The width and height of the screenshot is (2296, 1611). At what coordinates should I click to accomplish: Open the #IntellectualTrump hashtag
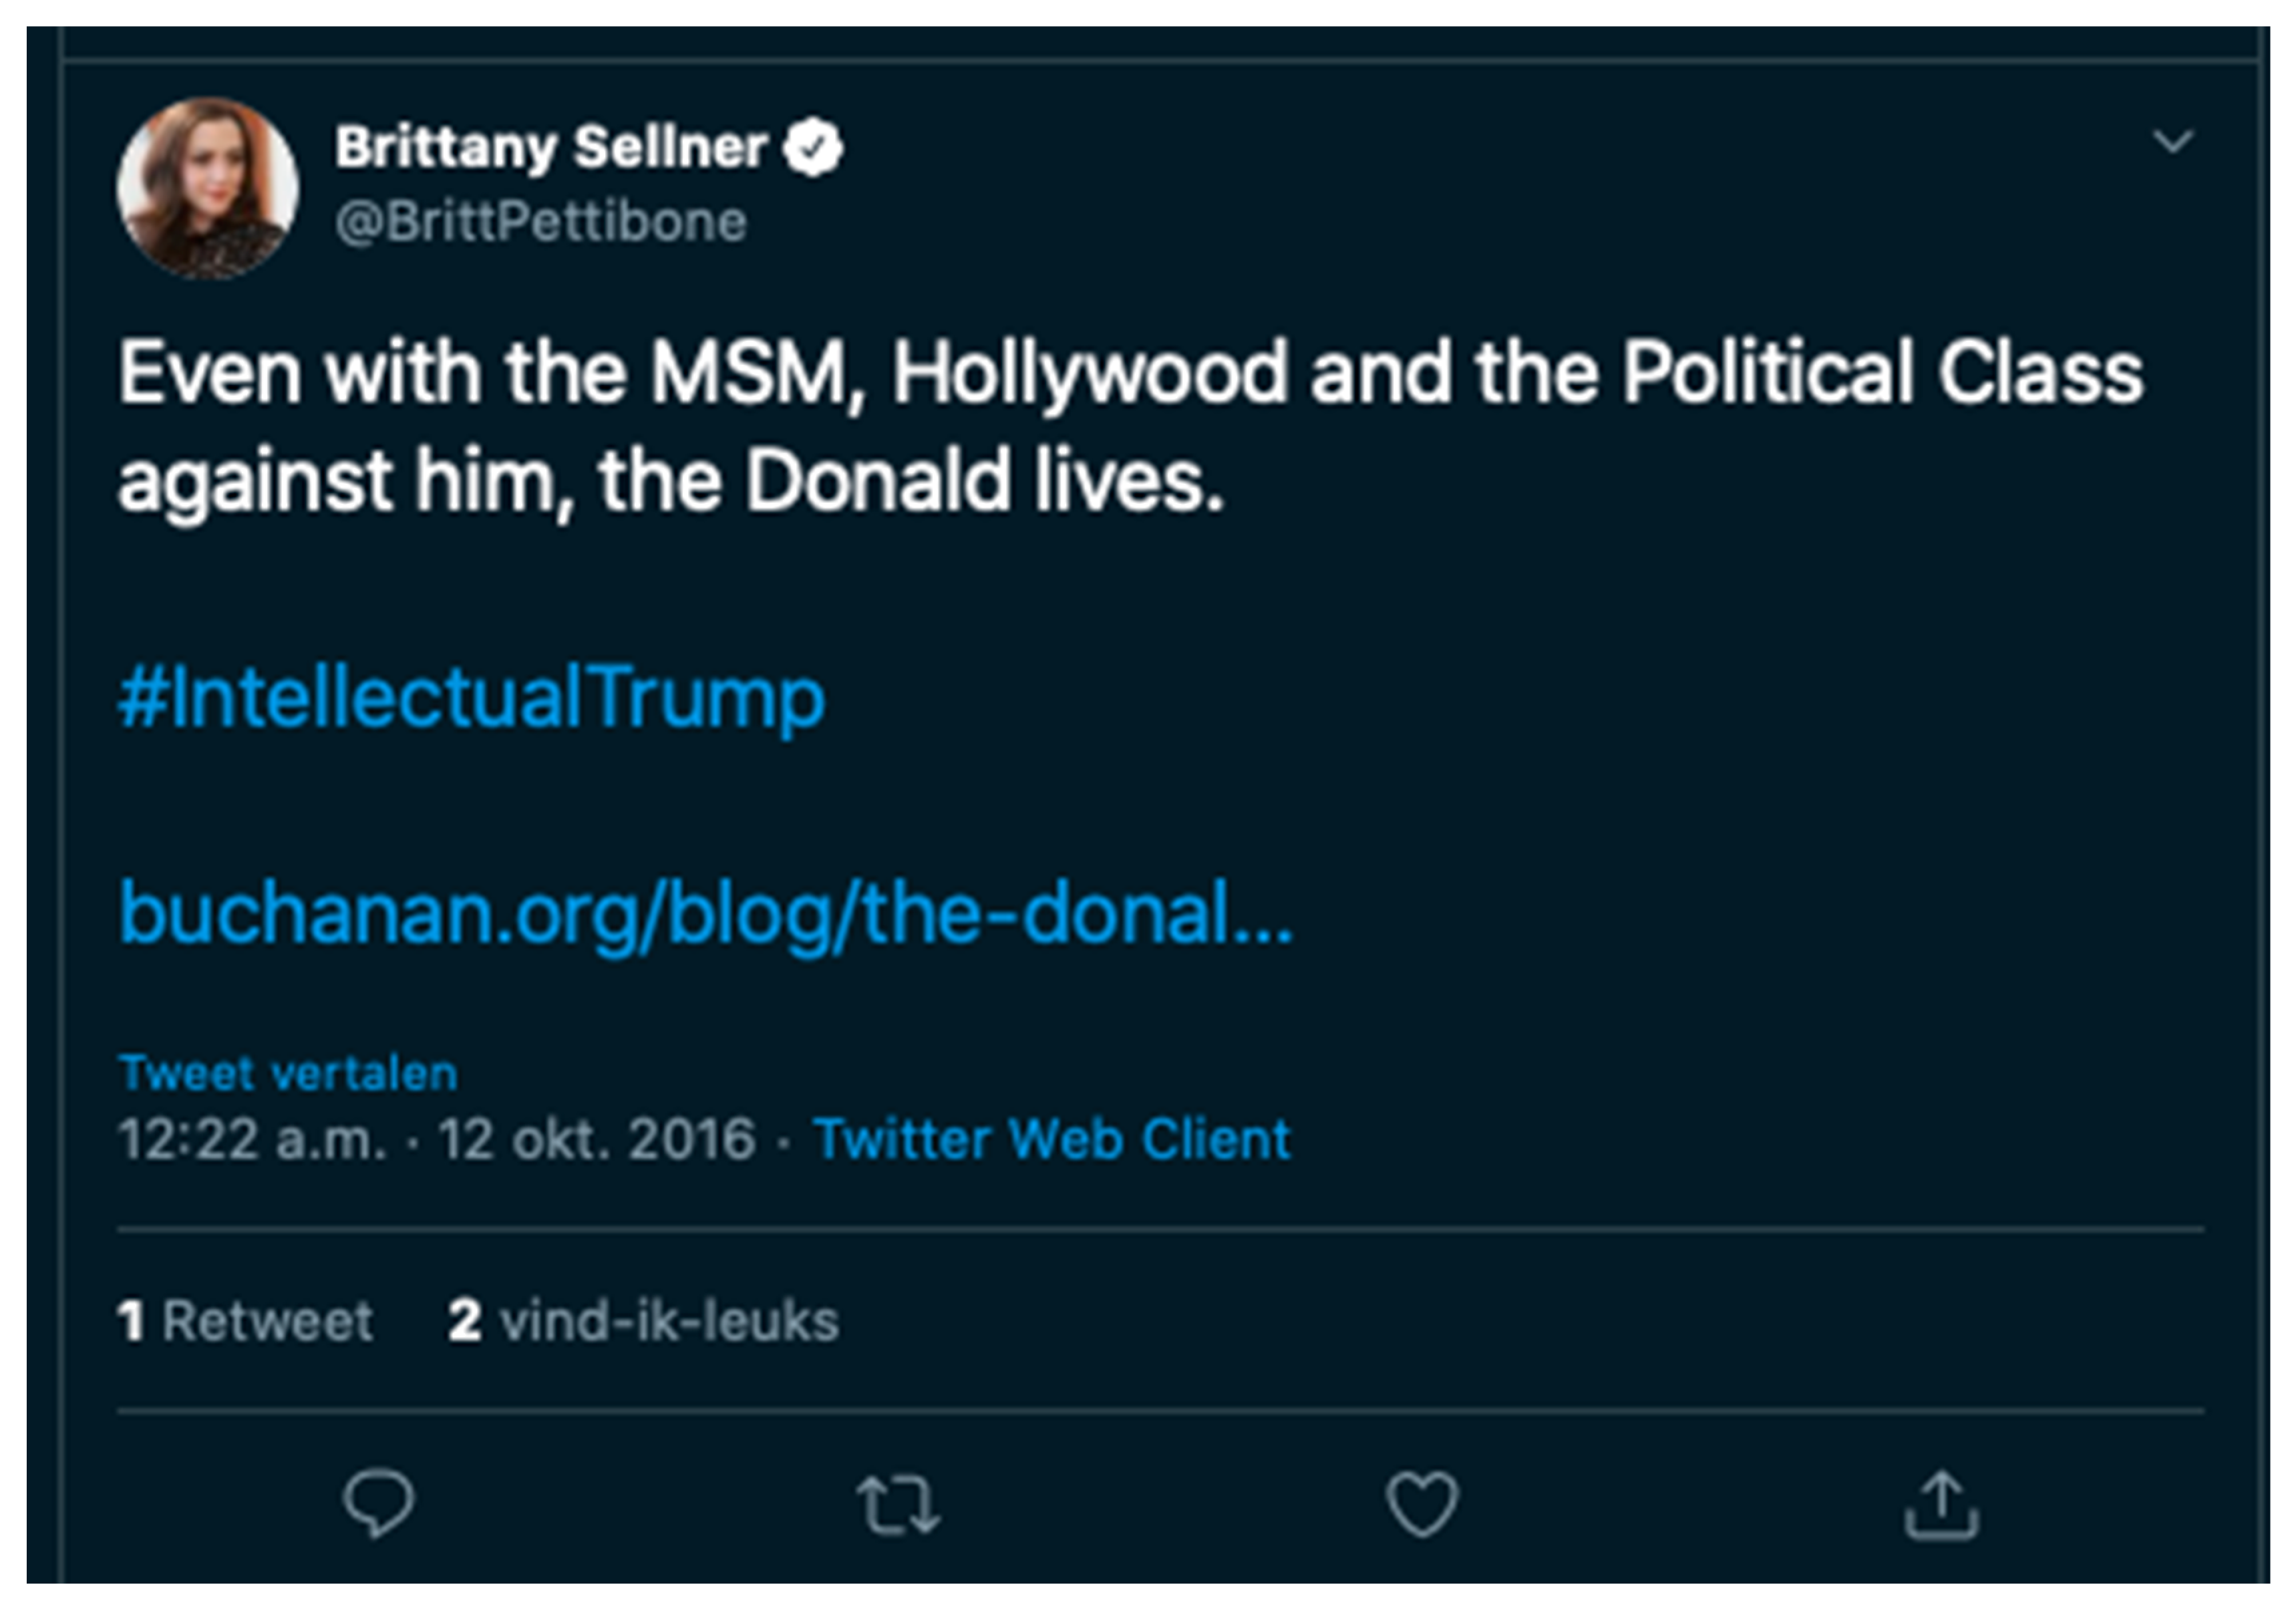point(472,698)
